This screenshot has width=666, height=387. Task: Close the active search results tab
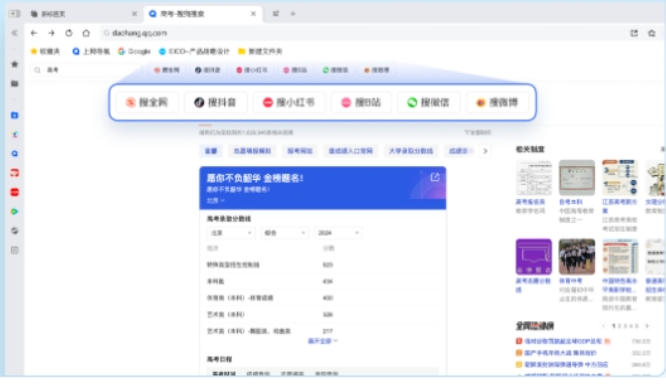point(253,14)
